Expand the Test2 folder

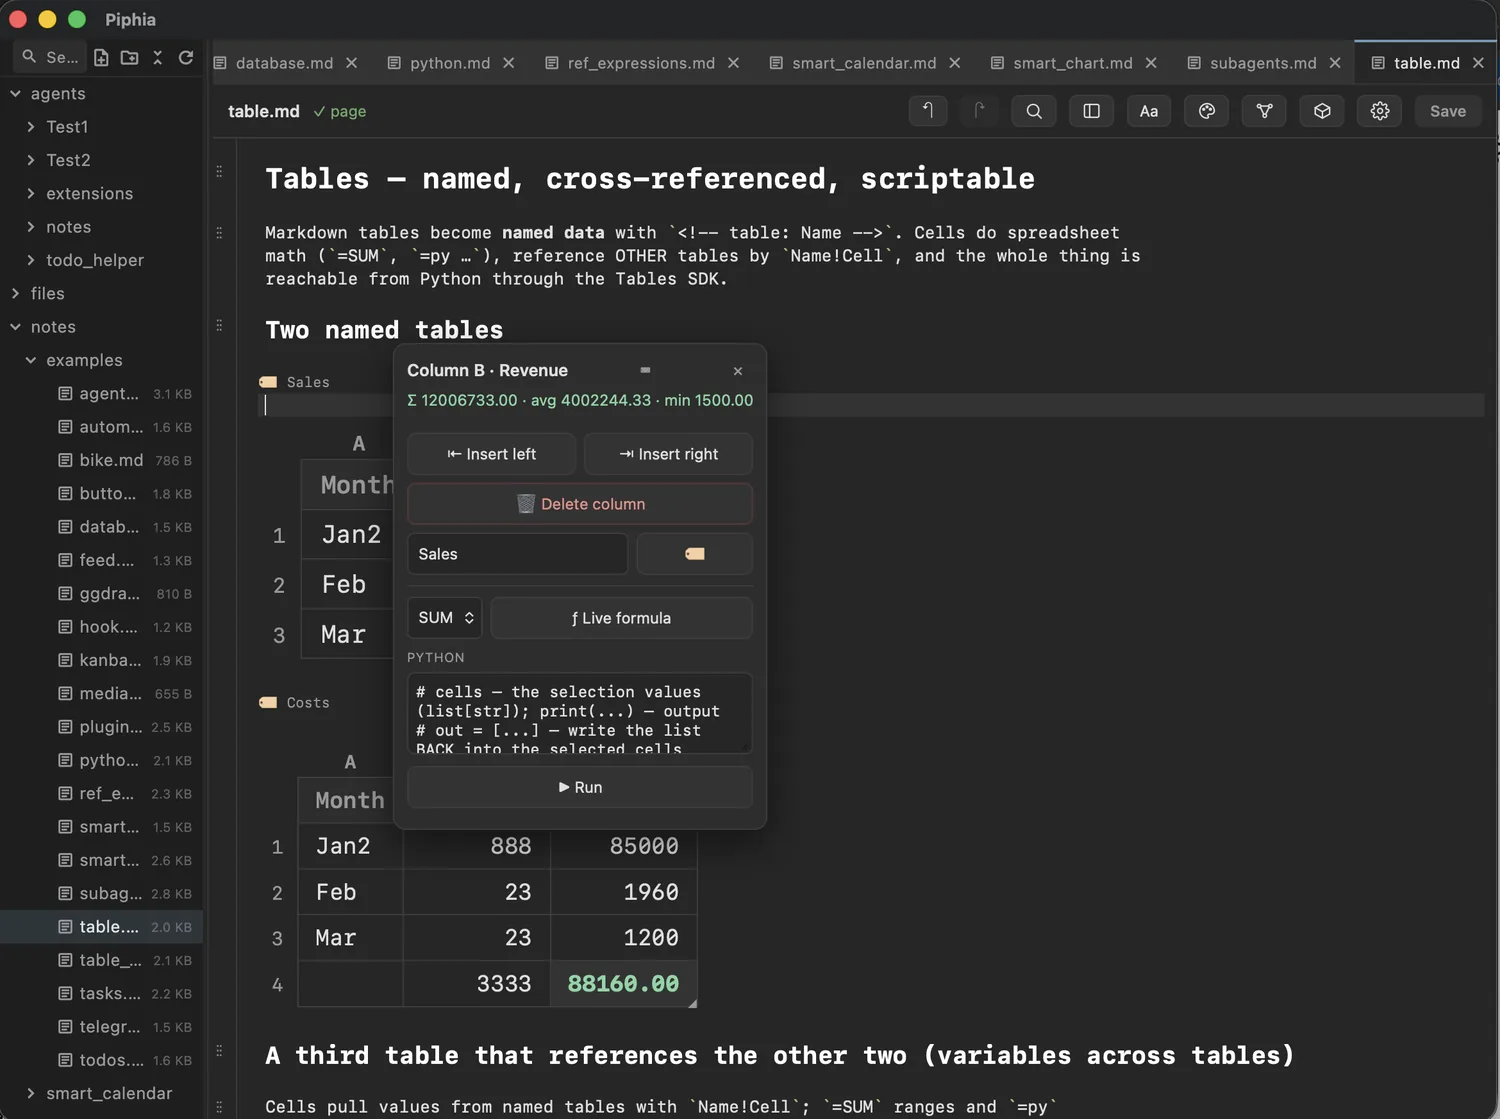[31, 160]
